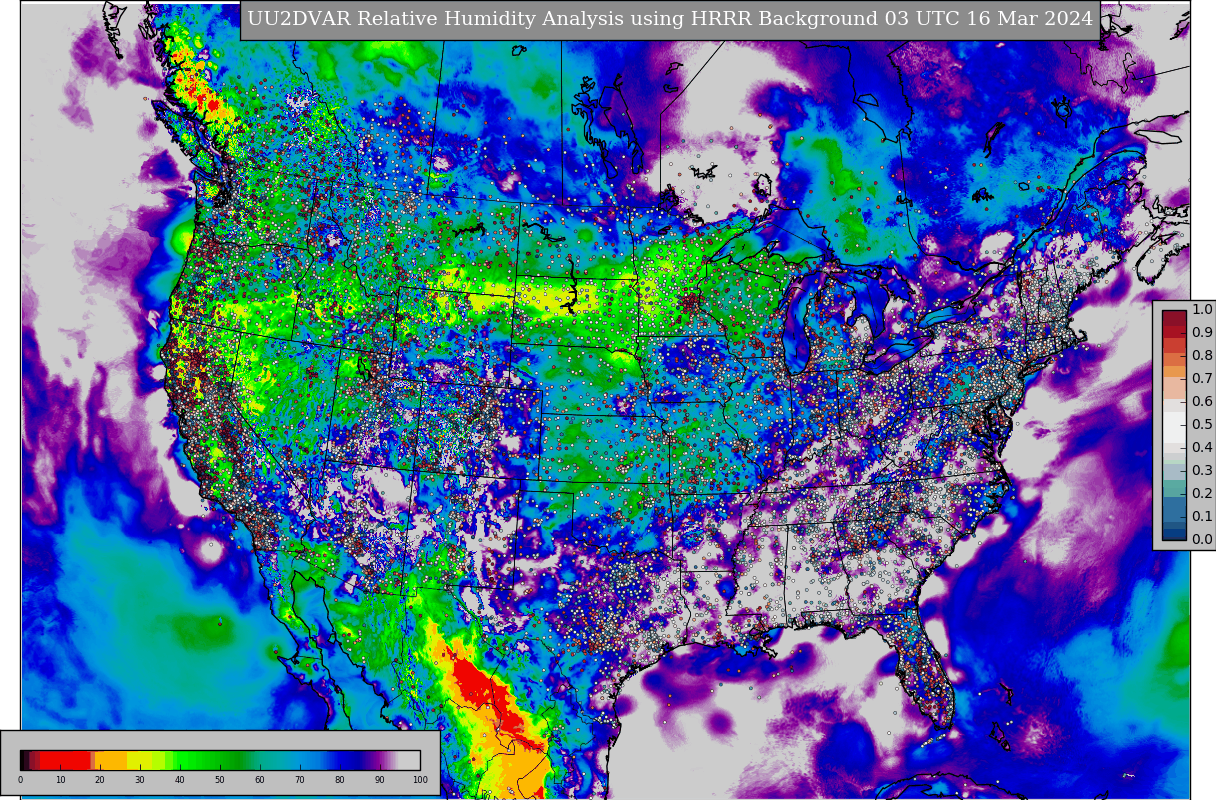
Task: Click the 20 tick label on the humidity colorbar
Action: pos(100,780)
